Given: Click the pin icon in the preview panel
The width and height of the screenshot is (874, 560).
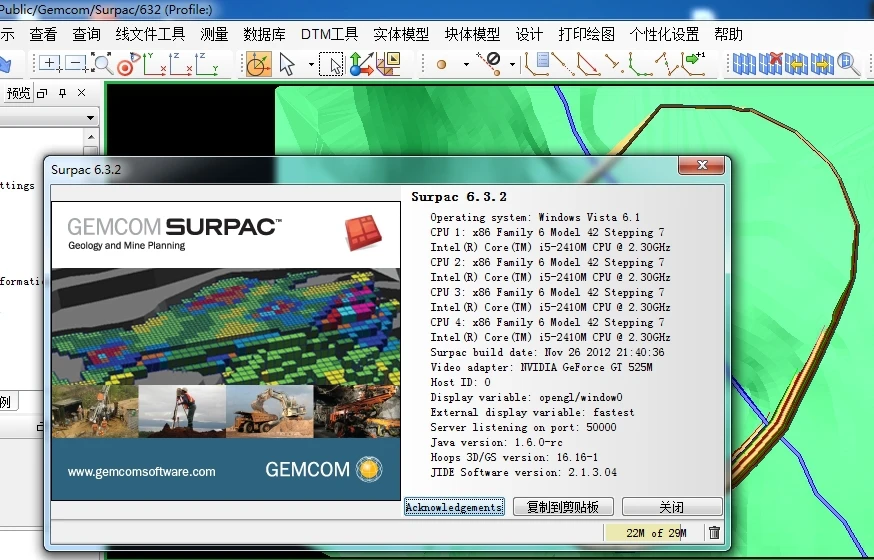Looking at the screenshot, I should [62, 93].
